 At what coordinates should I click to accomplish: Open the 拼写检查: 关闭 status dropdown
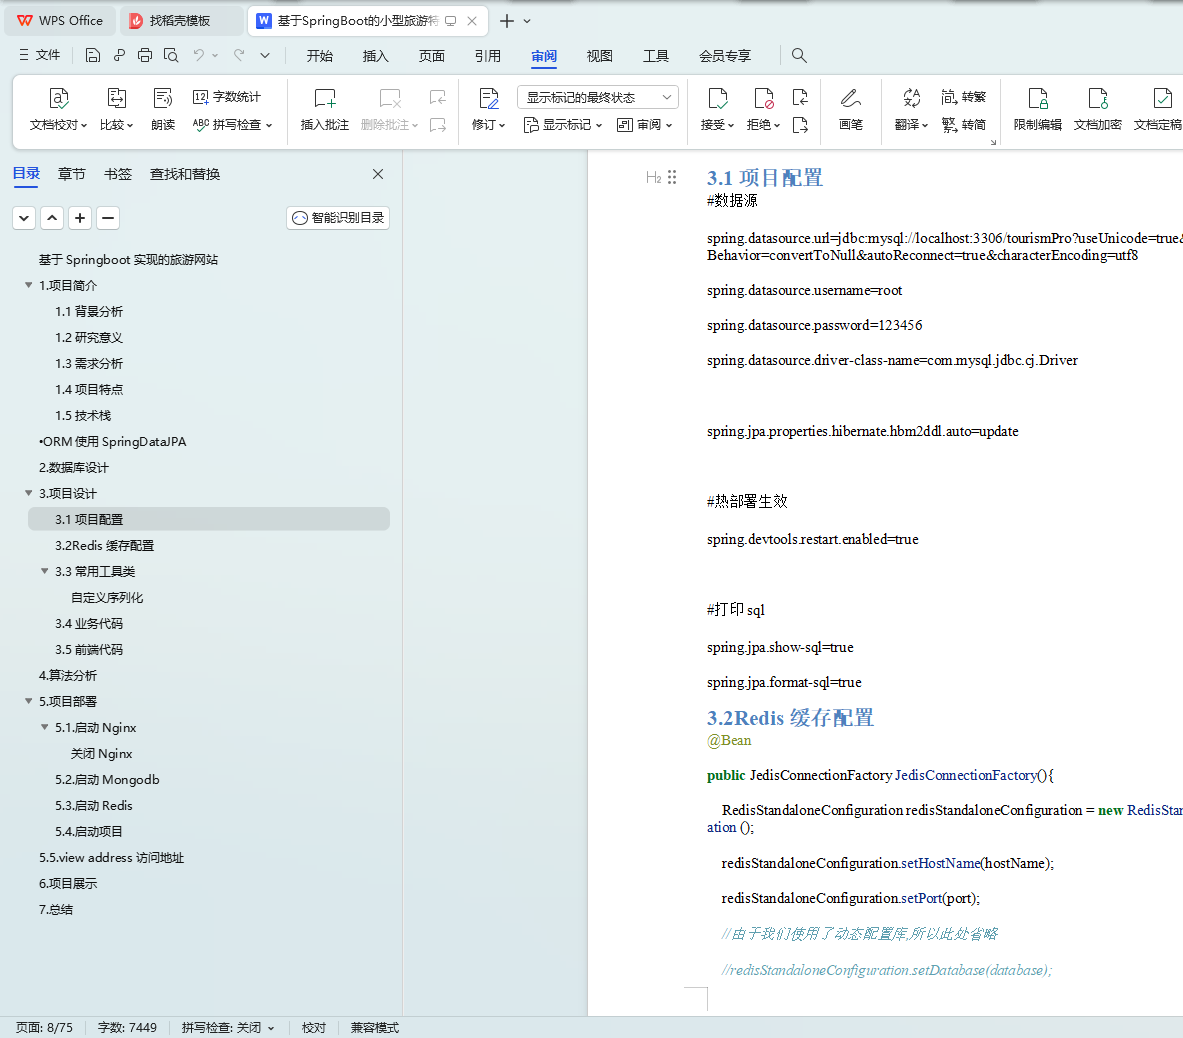click(228, 1027)
